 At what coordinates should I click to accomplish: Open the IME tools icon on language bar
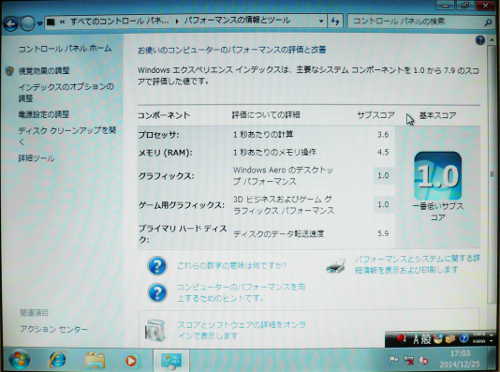[450, 339]
